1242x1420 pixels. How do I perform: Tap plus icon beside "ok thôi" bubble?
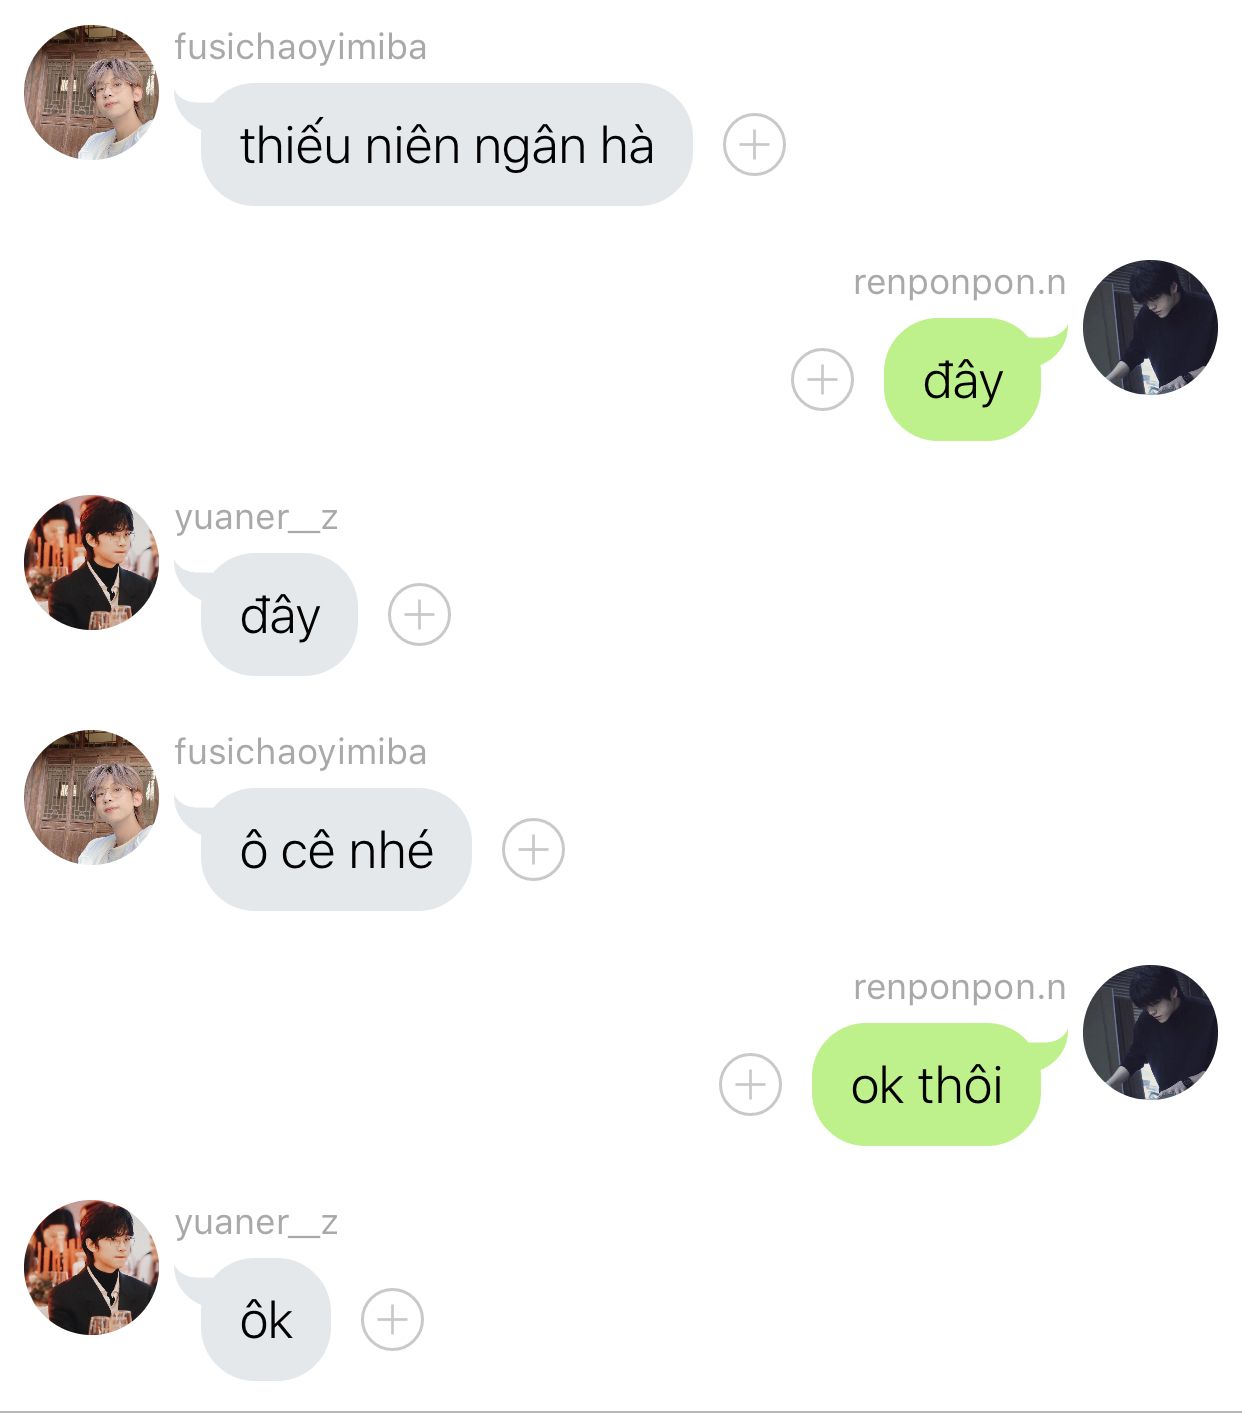tap(750, 1084)
